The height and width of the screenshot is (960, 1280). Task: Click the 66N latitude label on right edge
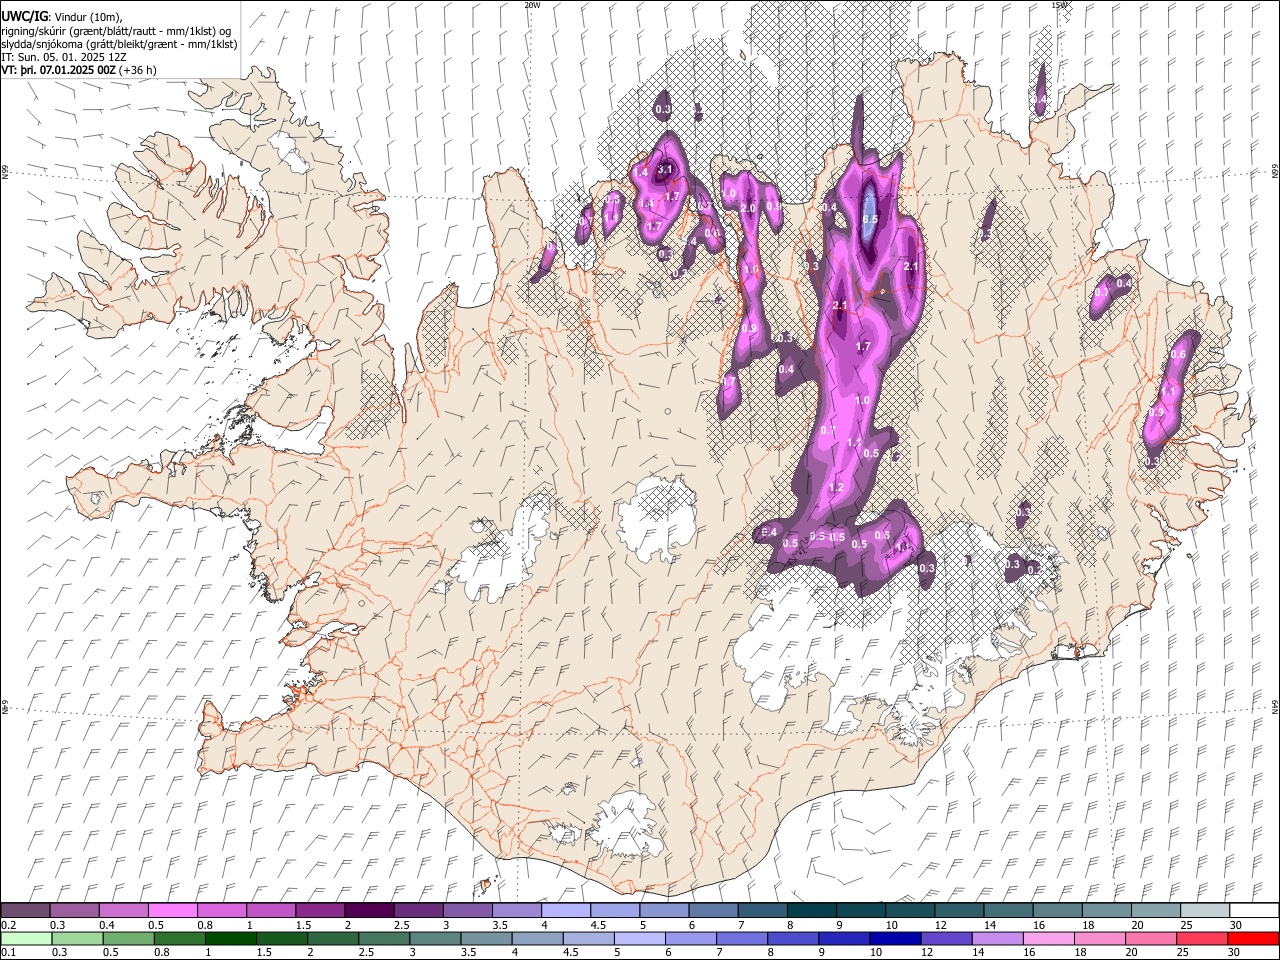[1275, 172]
